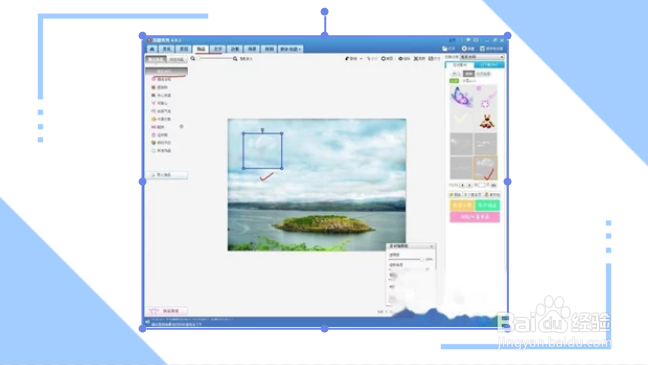Click the floppy Save and share icon
This screenshot has width=648, height=365.
pyautogui.click(x=482, y=49)
